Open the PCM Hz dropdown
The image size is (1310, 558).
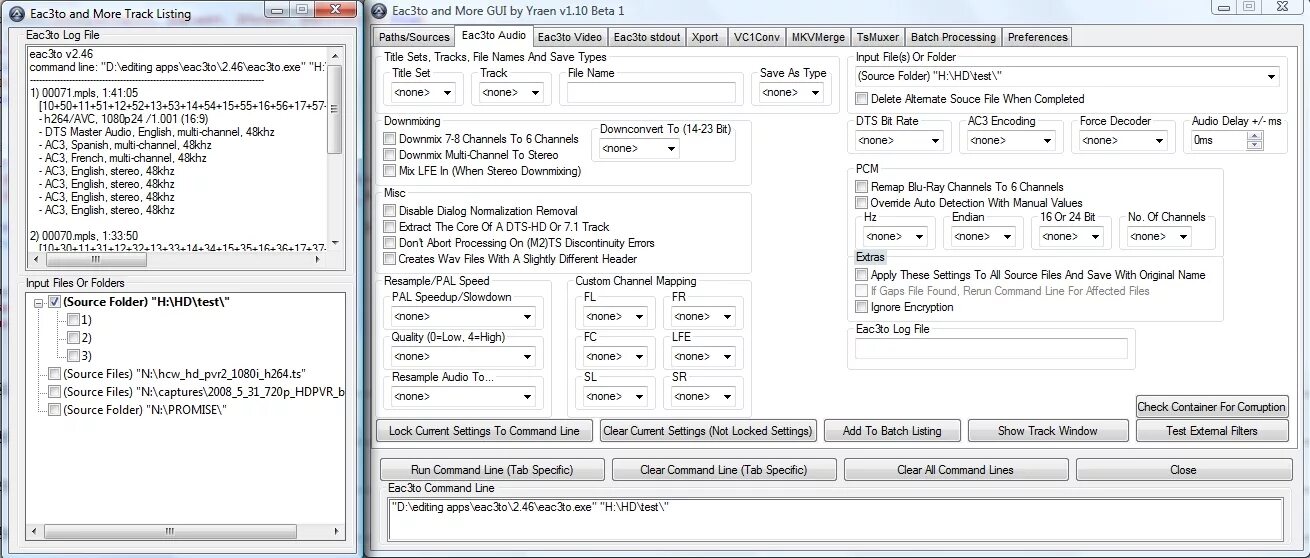pyautogui.click(x=895, y=236)
